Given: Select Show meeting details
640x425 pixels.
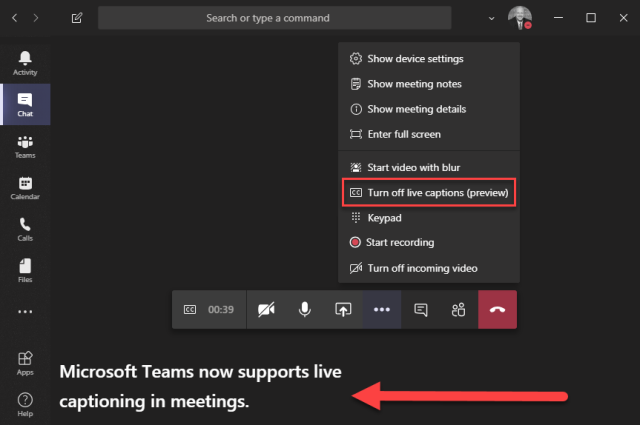Looking at the screenshot, I should (429, 109).
